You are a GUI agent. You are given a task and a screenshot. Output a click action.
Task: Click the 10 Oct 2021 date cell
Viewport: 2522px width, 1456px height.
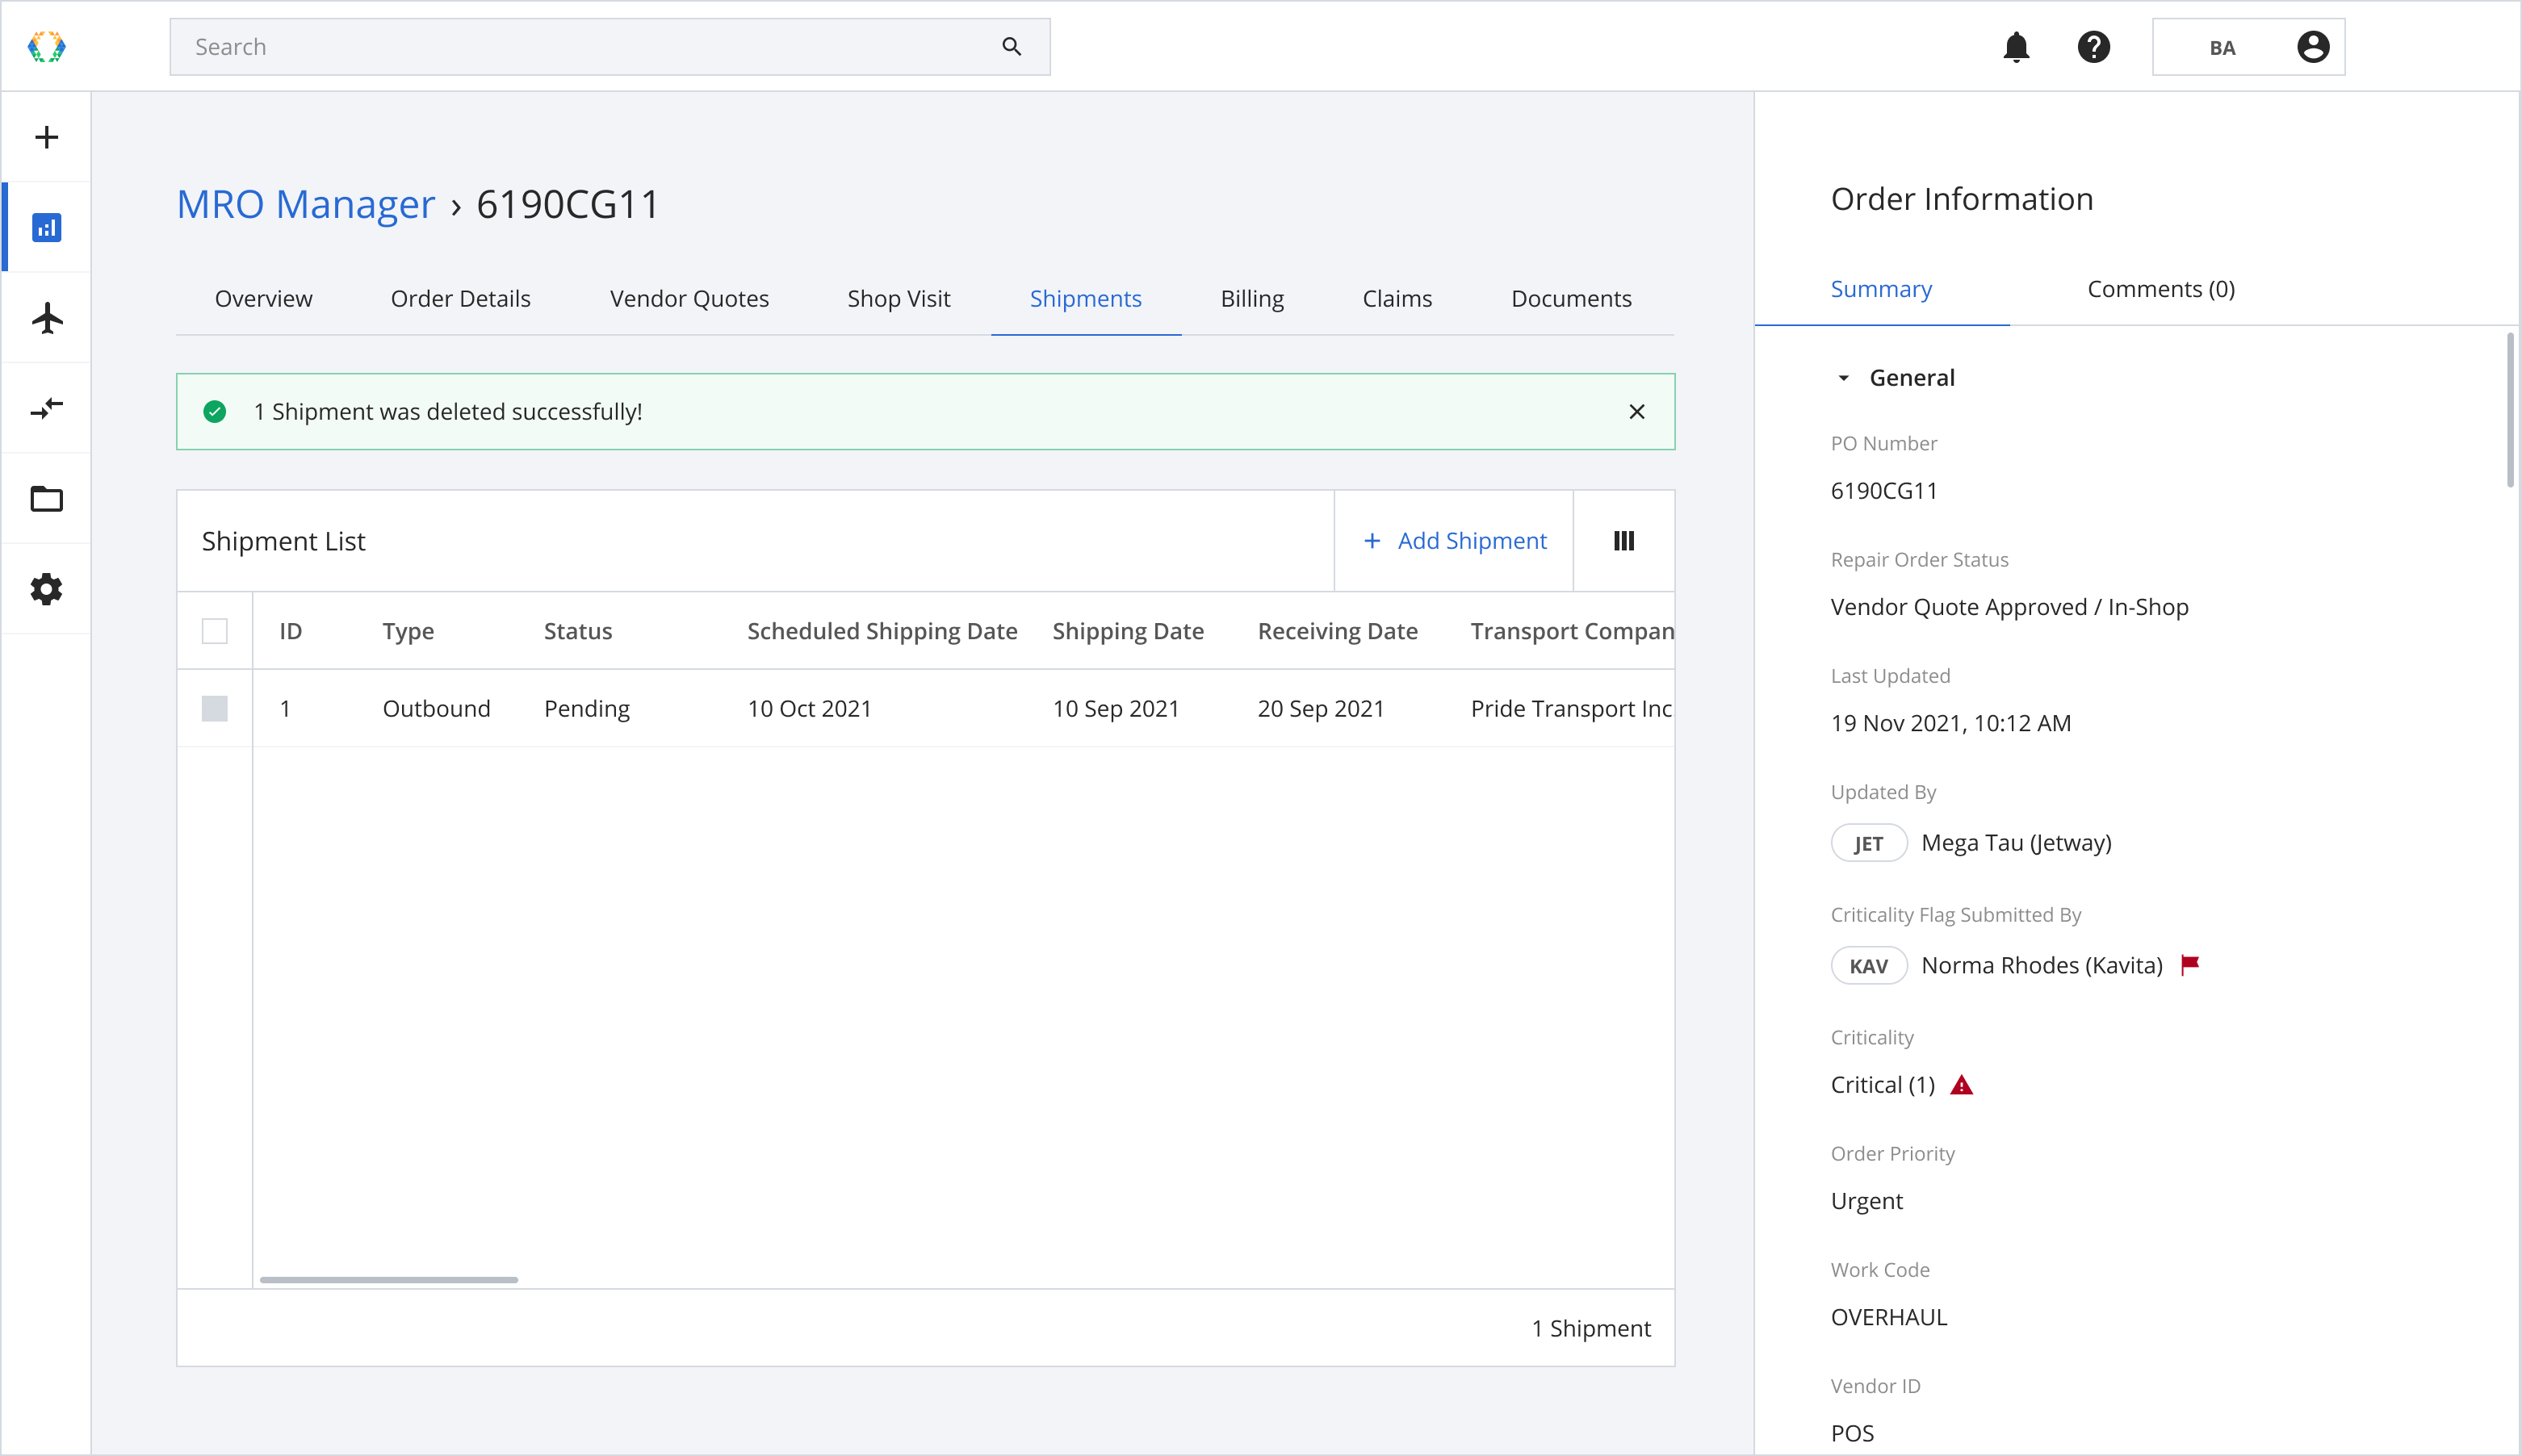point(810,709)
